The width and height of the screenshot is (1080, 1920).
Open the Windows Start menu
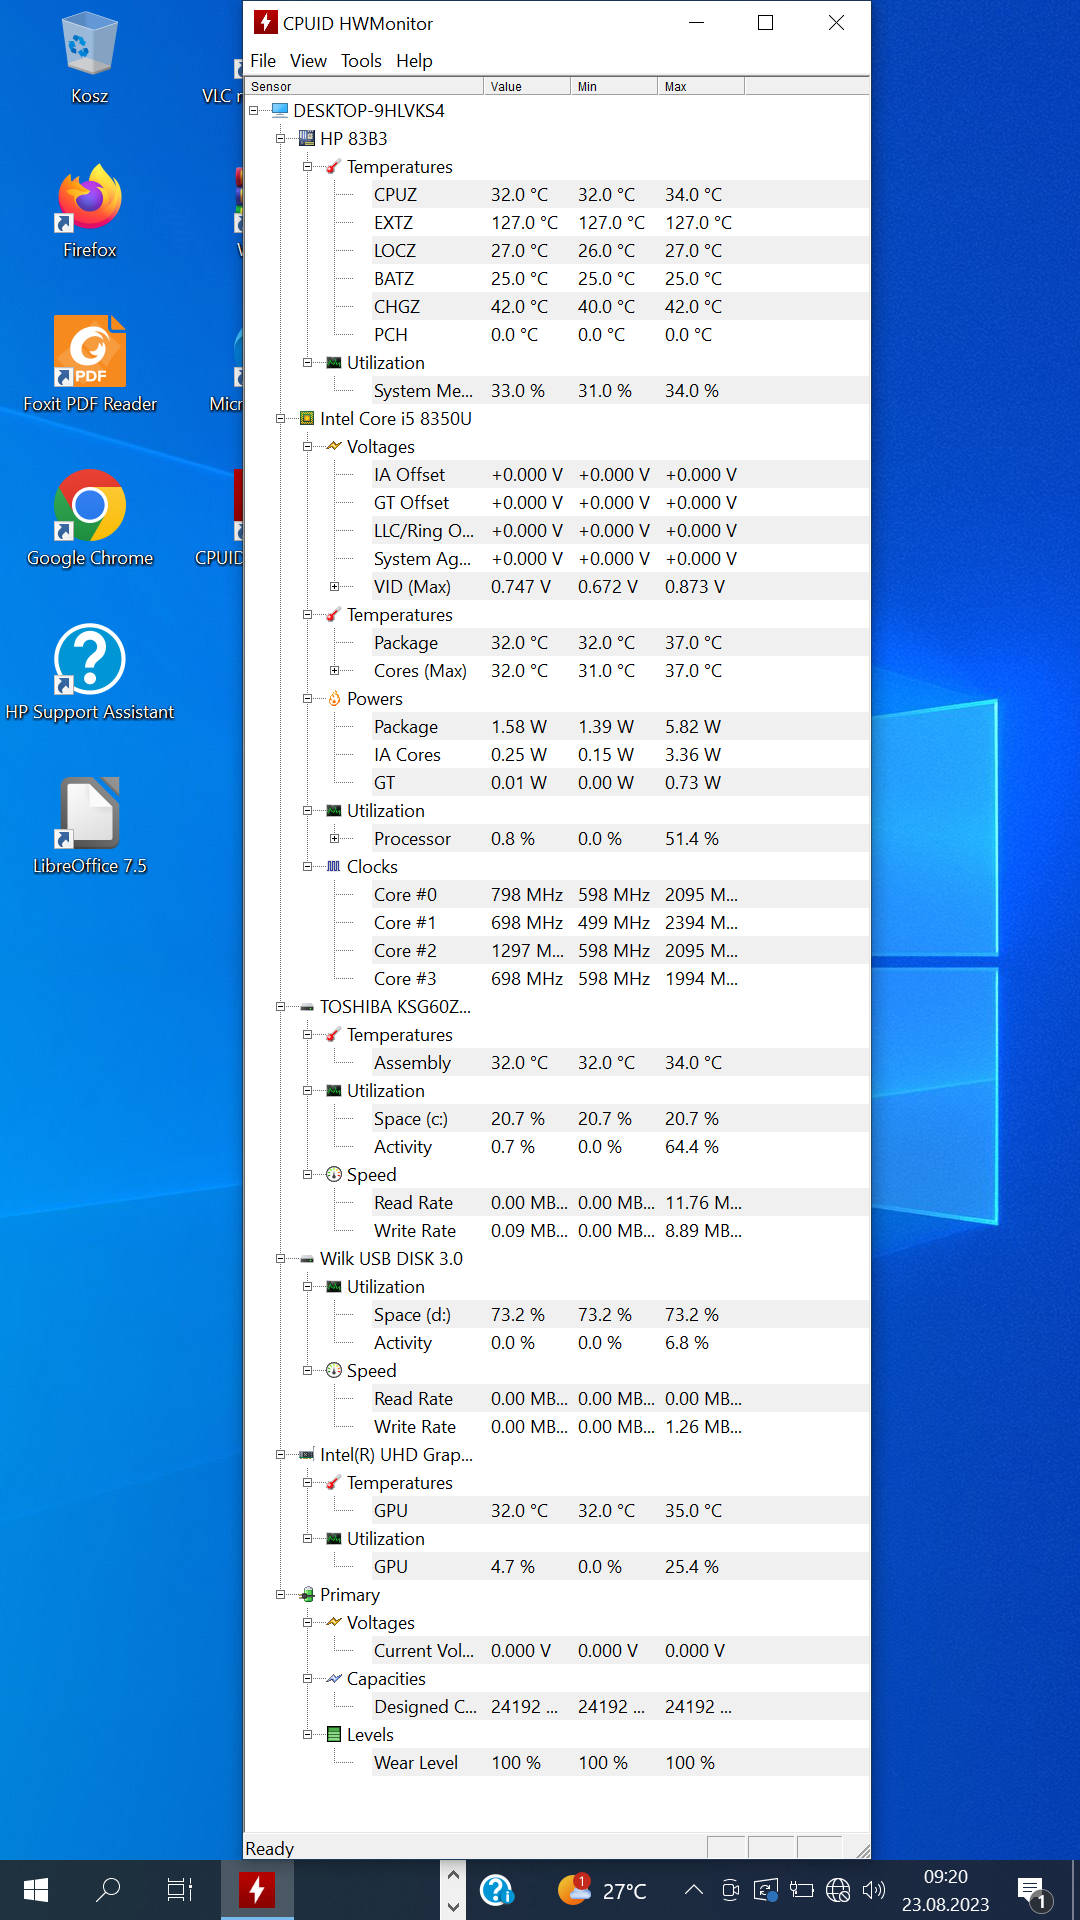click(x=36, y=1889)
